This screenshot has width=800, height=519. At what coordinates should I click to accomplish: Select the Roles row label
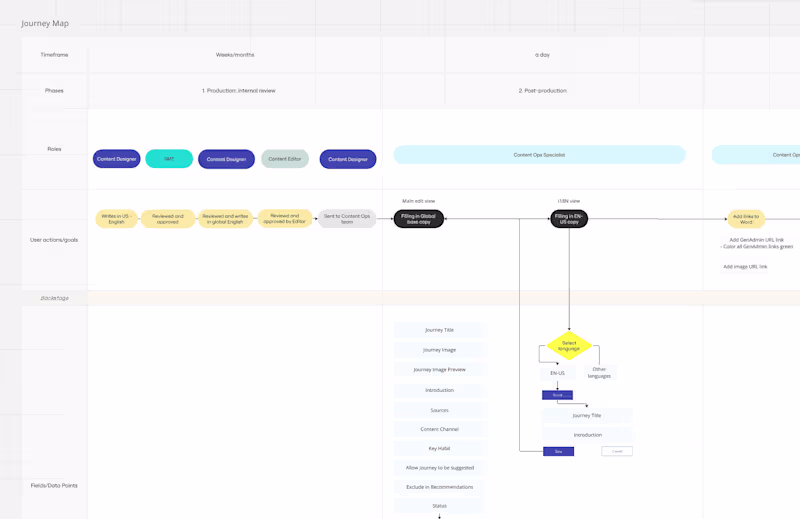pos(54,149)
